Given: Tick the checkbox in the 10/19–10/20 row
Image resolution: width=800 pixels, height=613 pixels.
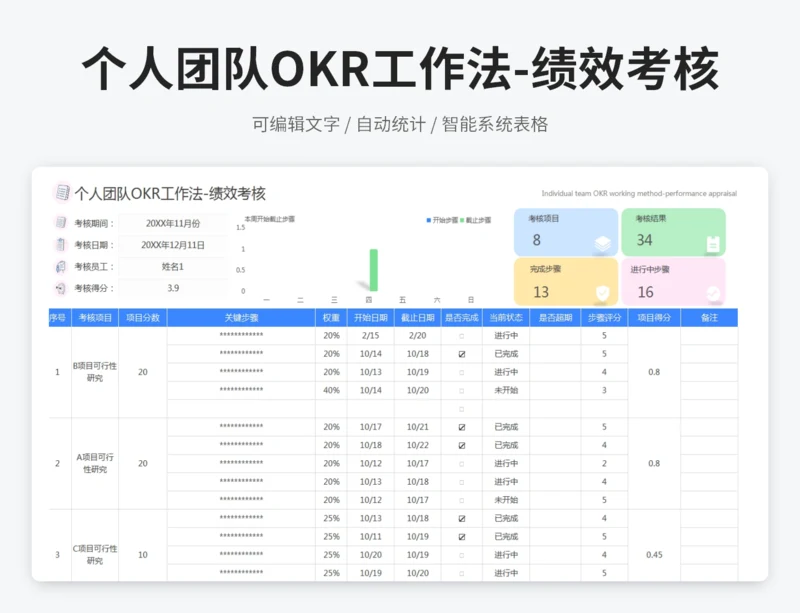Looking at the screenshot, I should point(462,574).
